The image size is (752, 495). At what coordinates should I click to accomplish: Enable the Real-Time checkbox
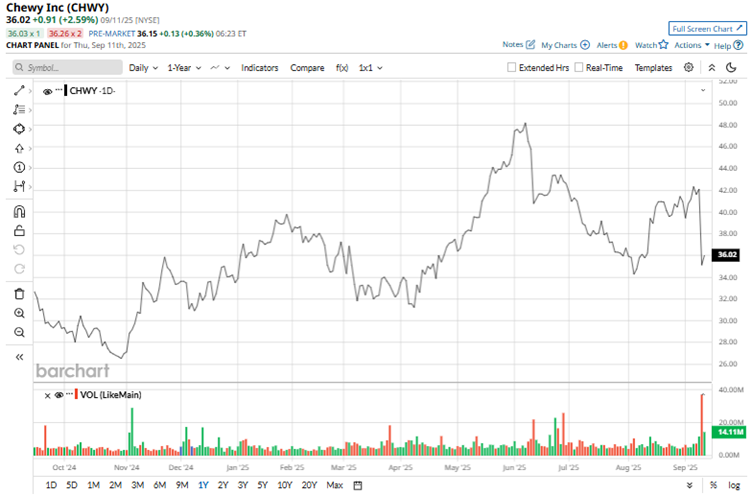[x=579, y=68]
